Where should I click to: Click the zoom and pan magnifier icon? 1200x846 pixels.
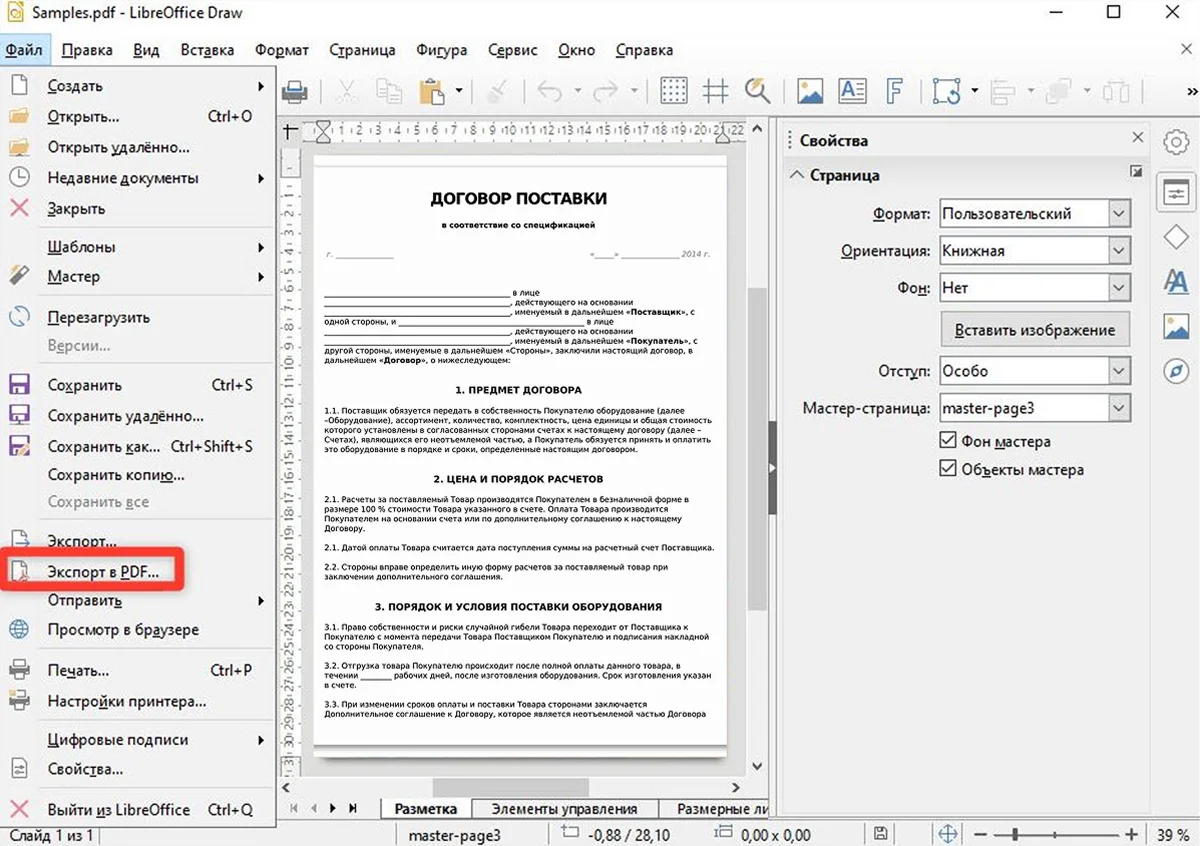[757, 92]
